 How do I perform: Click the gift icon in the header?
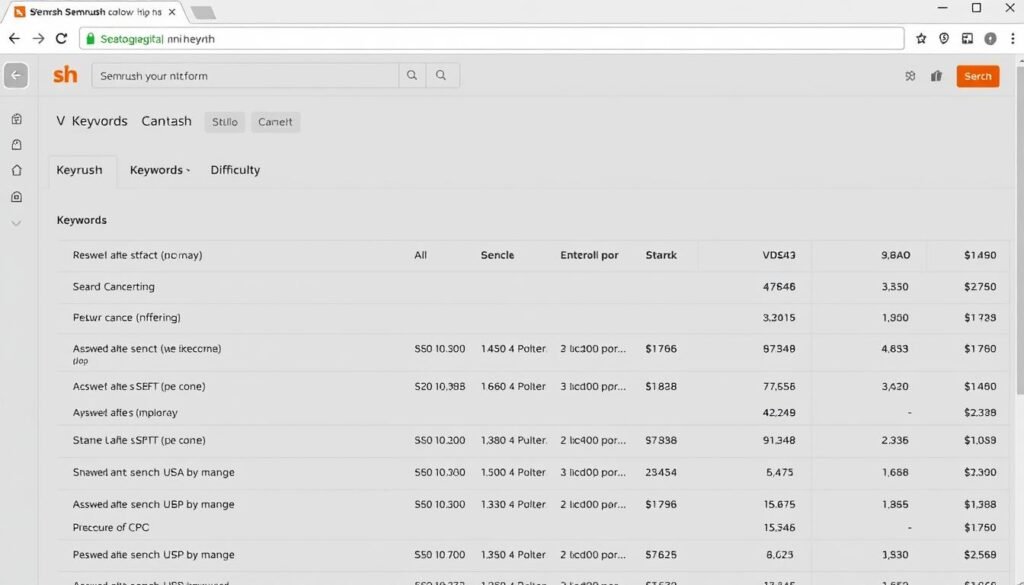point(938,75)
